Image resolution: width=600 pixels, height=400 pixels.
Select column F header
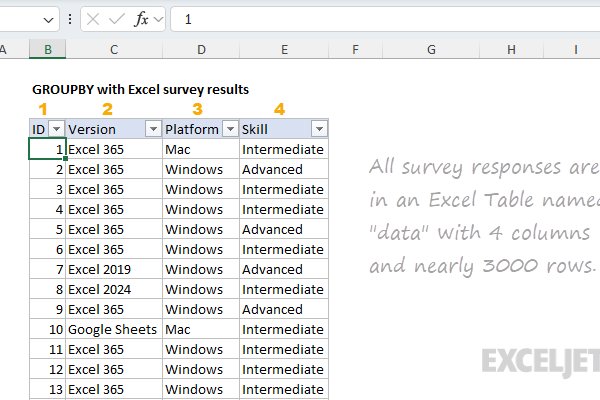(355, 49)
